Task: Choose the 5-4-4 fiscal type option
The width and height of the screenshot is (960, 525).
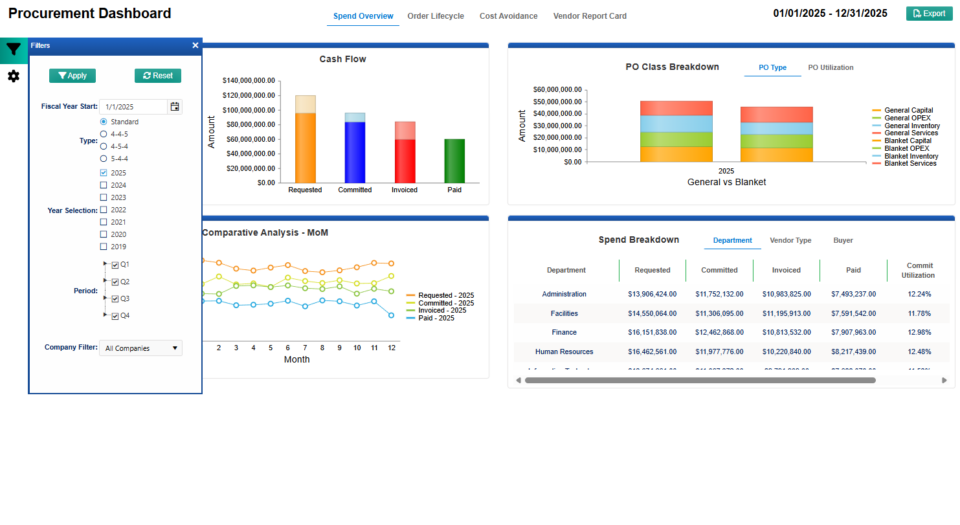Action: [104, 159]
